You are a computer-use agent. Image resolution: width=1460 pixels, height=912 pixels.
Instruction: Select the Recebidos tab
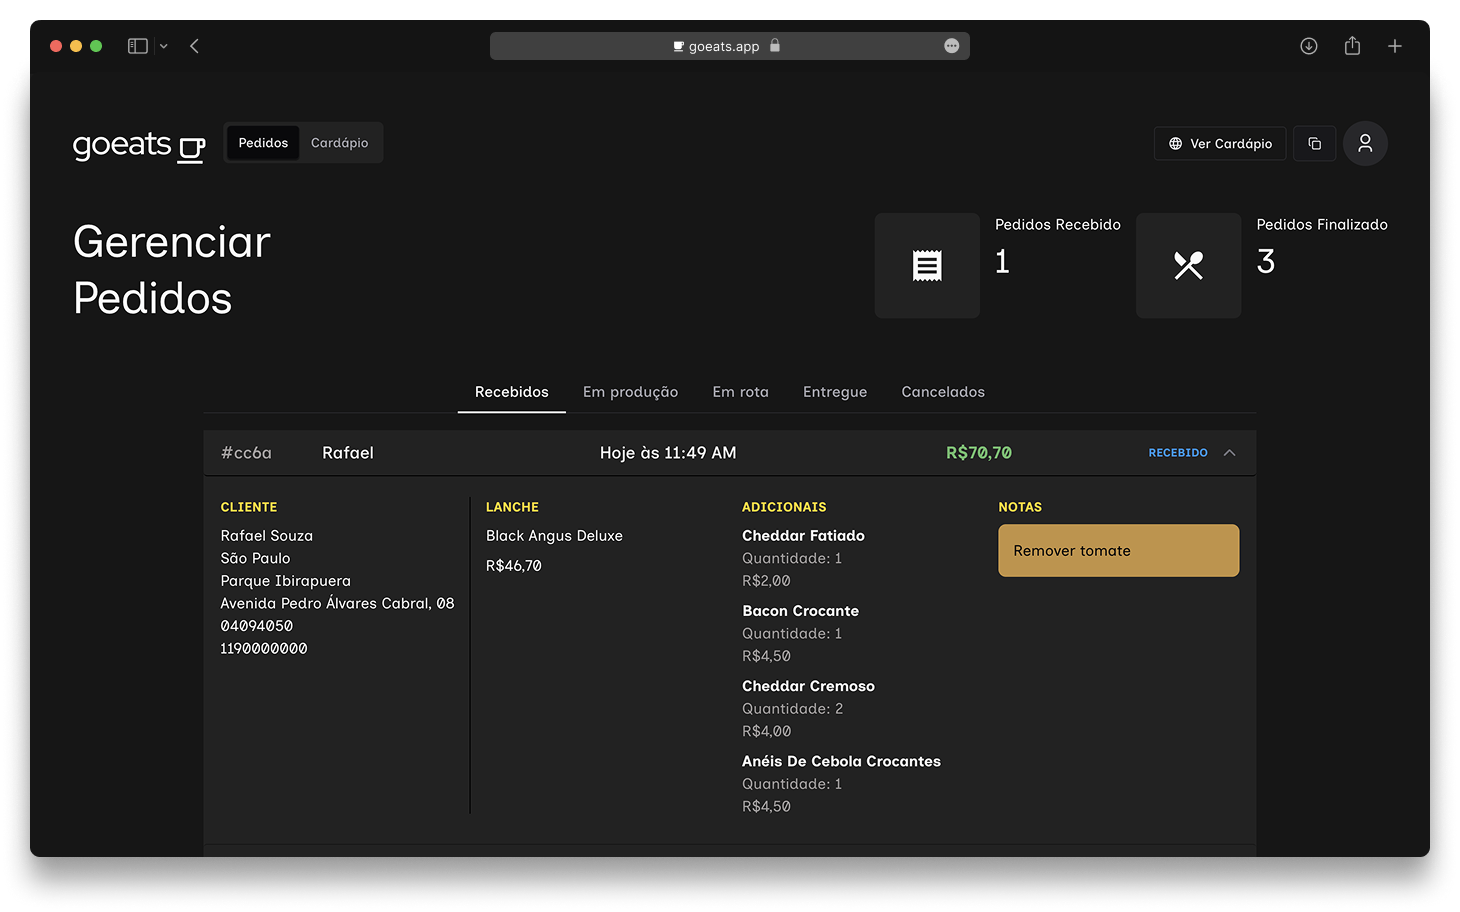(x=512, y=392)
